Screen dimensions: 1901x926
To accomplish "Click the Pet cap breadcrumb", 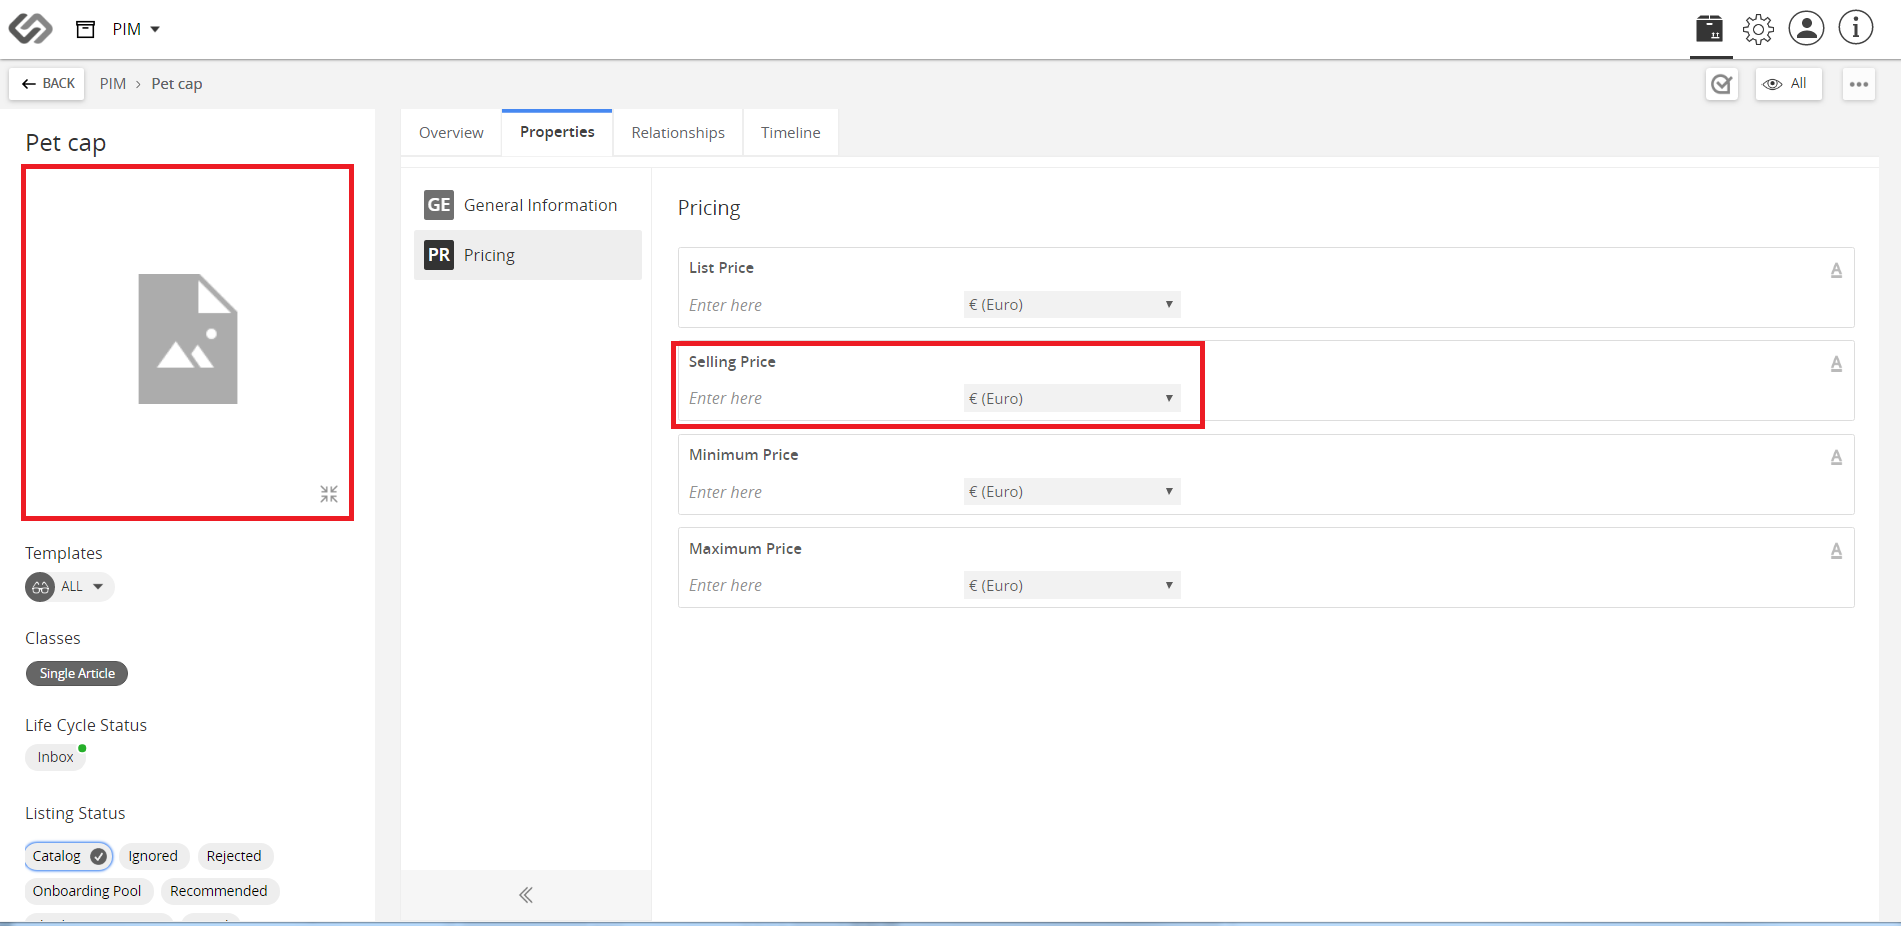I will pyautogui.click(x=177, y=84).
